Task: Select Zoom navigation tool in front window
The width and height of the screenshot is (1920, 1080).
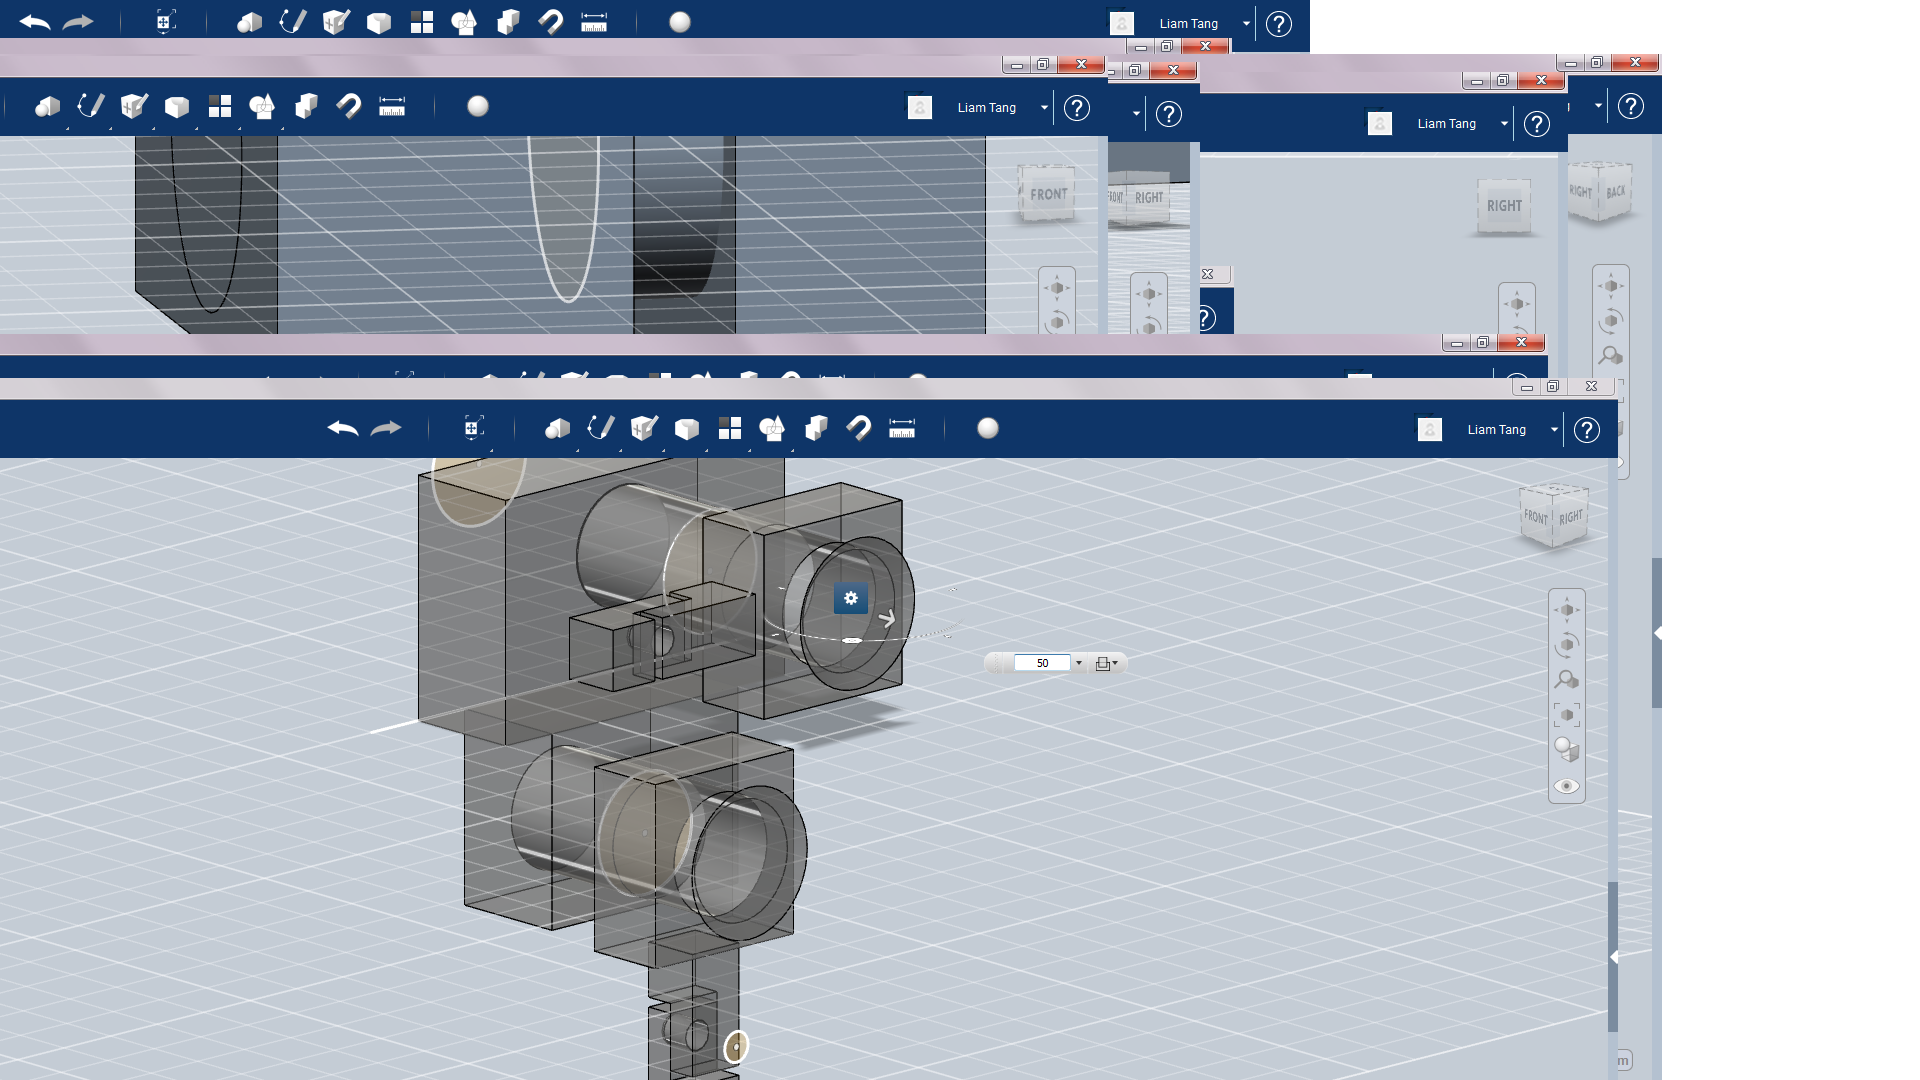Action: point(1567,680)
